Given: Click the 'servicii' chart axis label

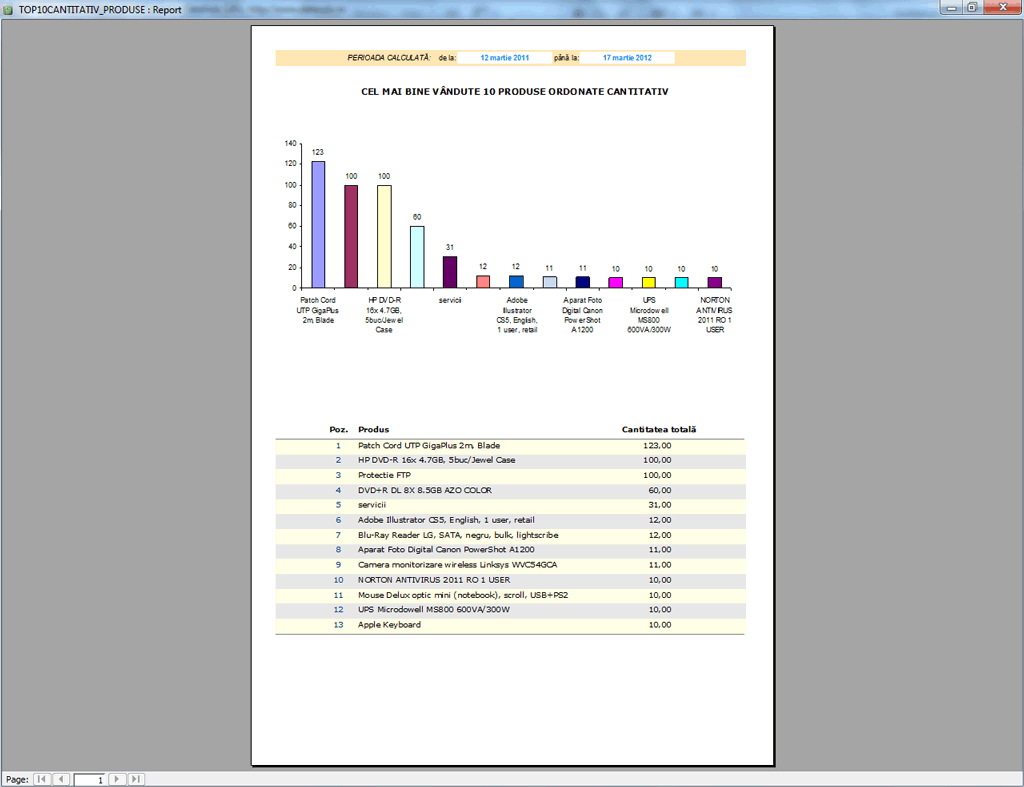Looking at the screenshot, I should click(x=450, y=300).
